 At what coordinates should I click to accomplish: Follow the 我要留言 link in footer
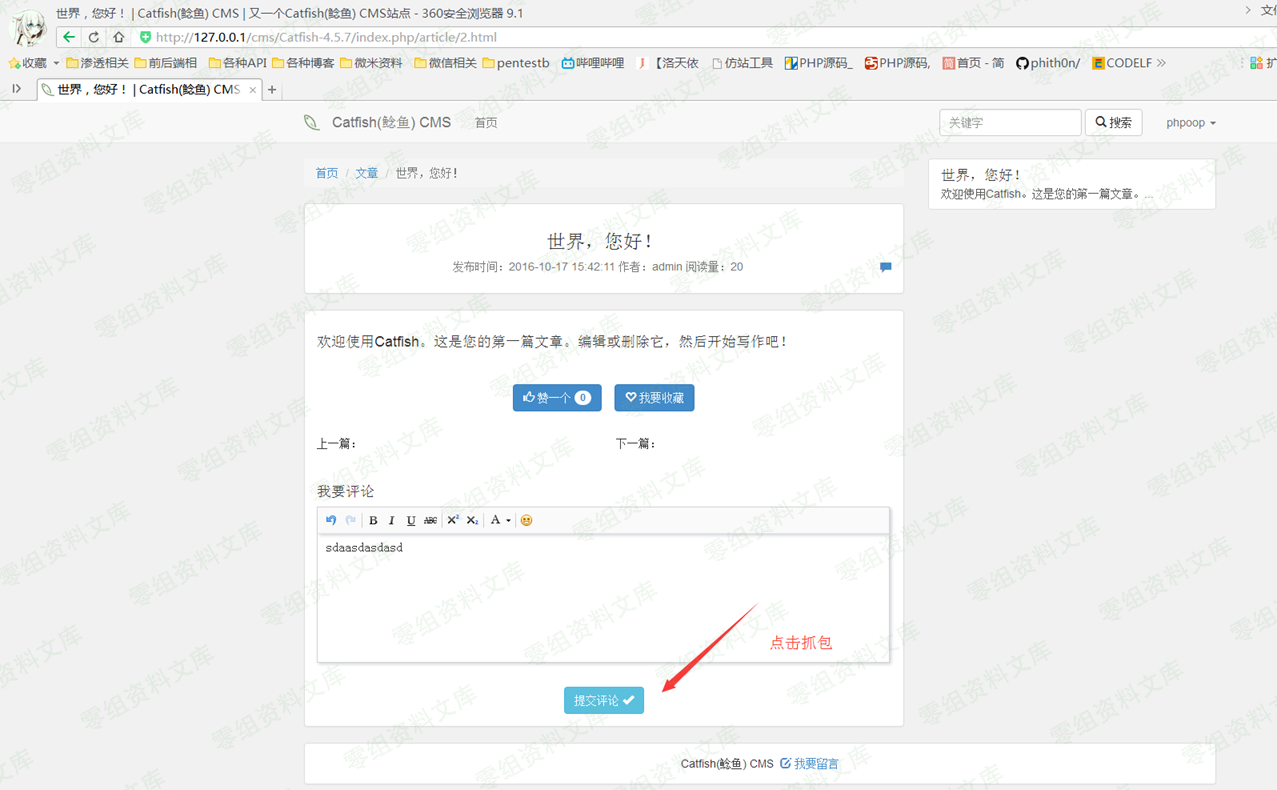tap(809, 764)
